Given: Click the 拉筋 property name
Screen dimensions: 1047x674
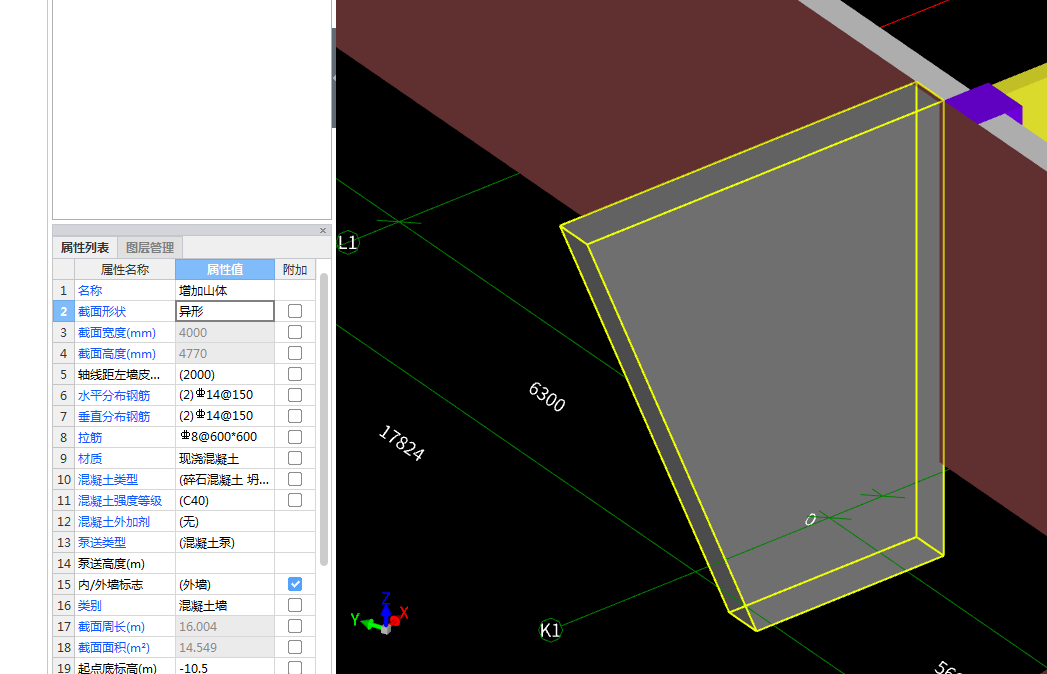Looking at the screenshot, I should [x=89, y=438].
